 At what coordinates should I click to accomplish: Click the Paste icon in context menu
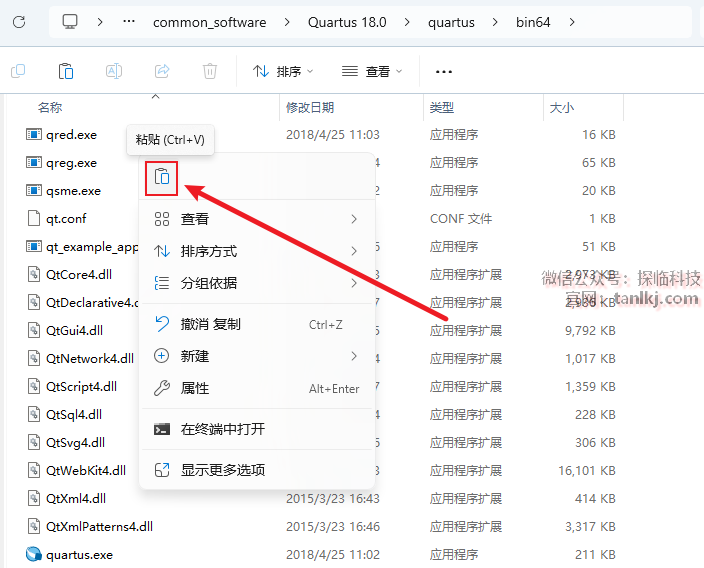162,178
